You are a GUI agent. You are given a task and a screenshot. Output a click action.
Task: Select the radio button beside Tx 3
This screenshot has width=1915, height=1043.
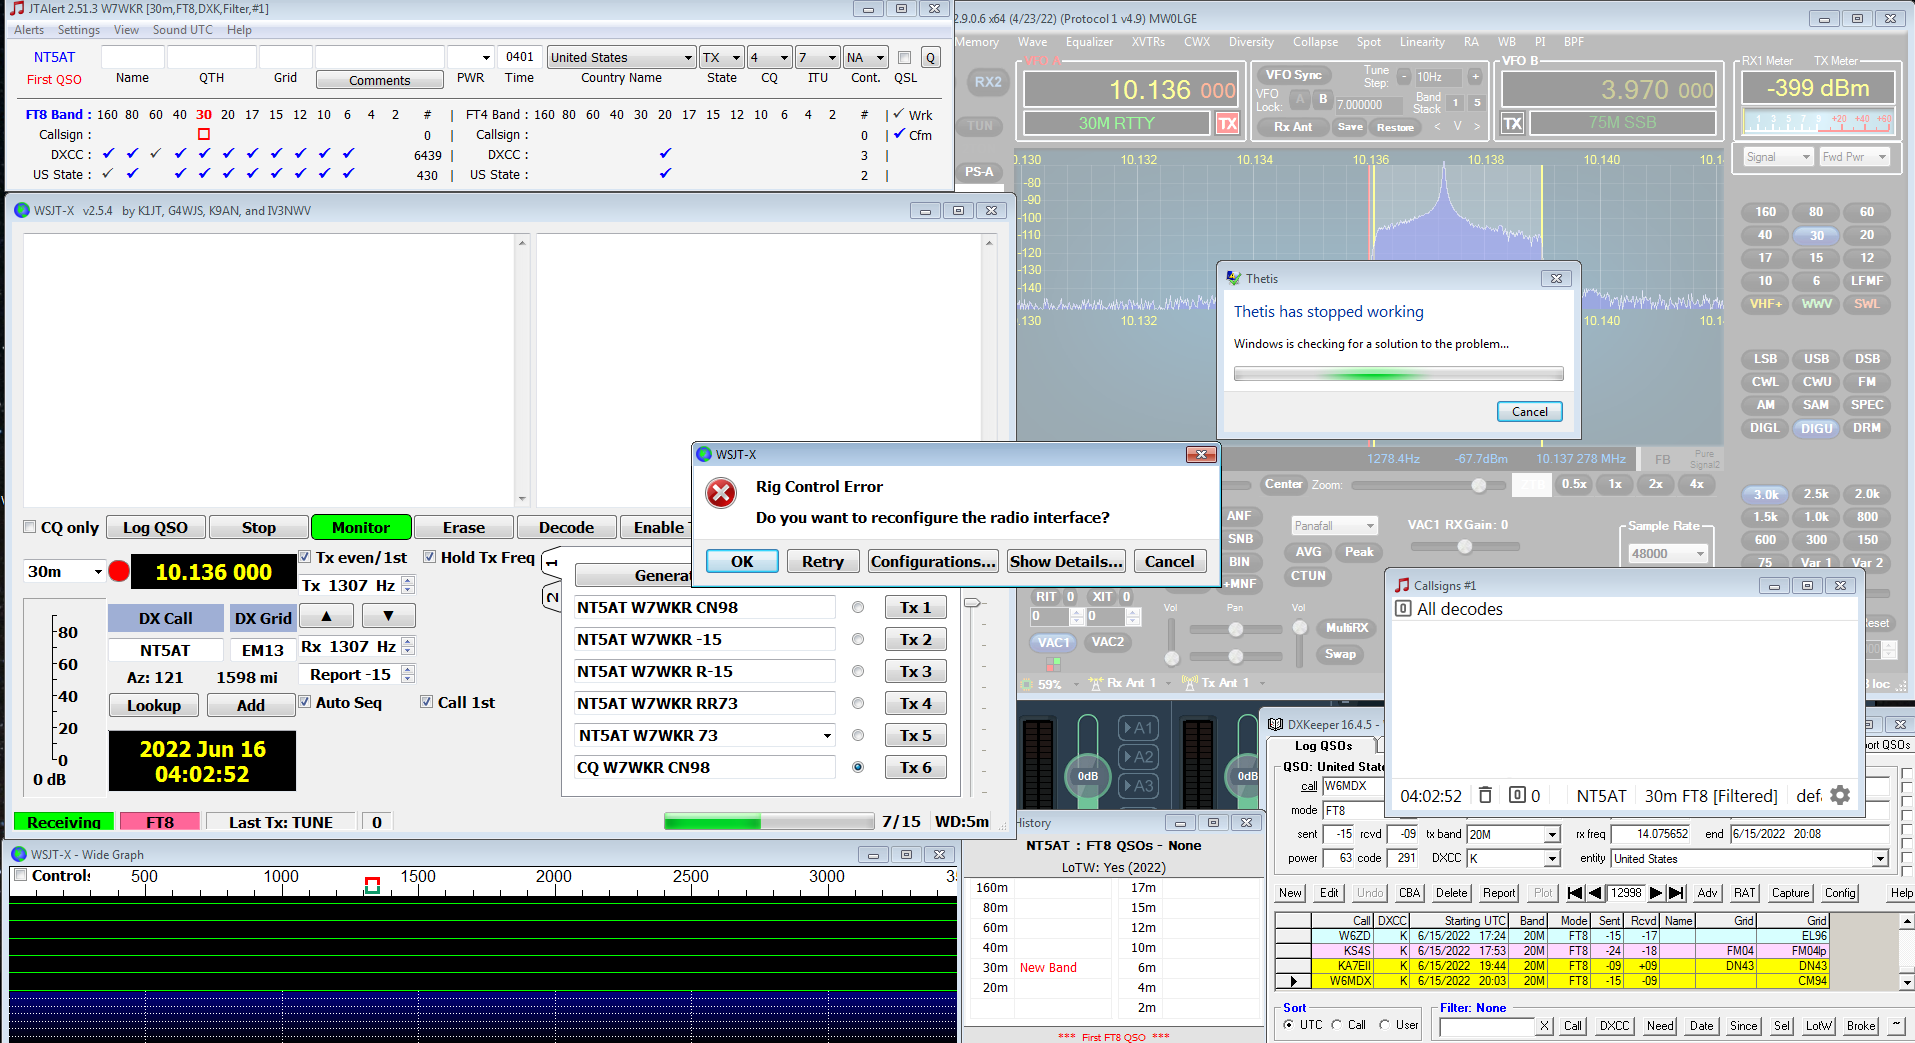[858, 671]
